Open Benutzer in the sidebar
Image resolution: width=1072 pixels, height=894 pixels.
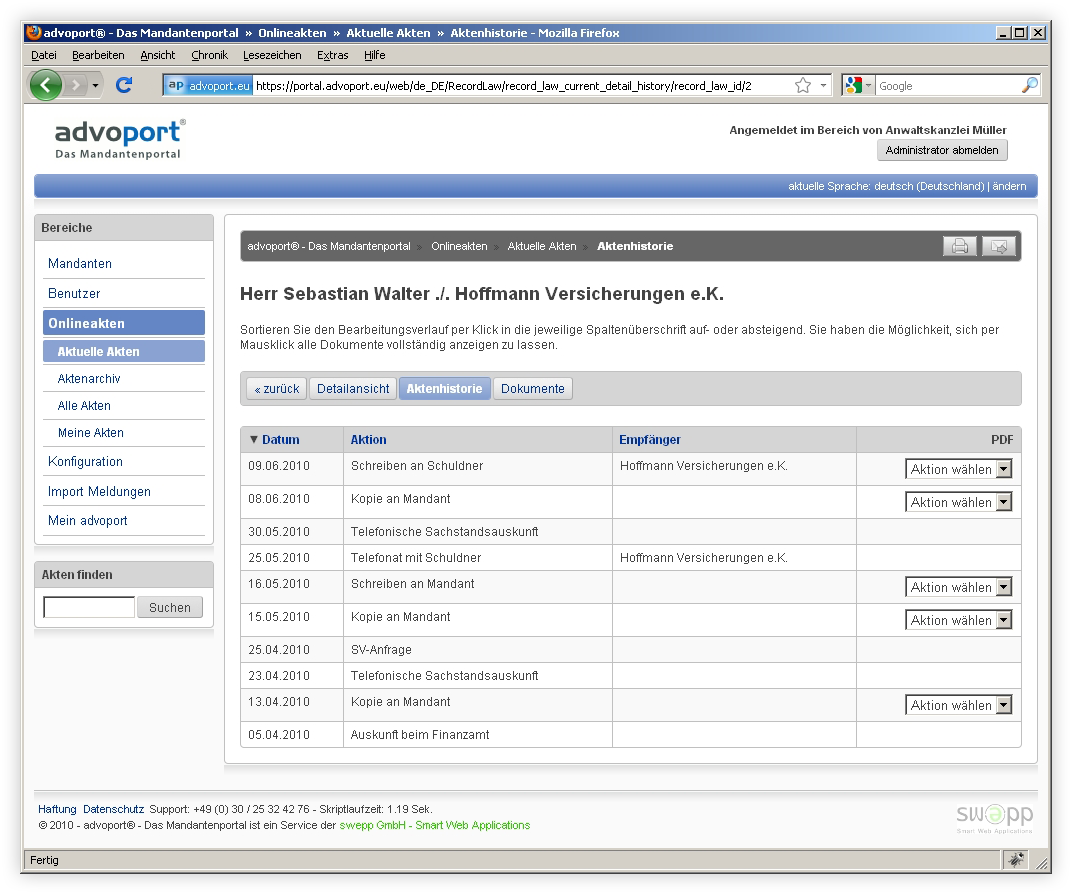tap(74, 293)
